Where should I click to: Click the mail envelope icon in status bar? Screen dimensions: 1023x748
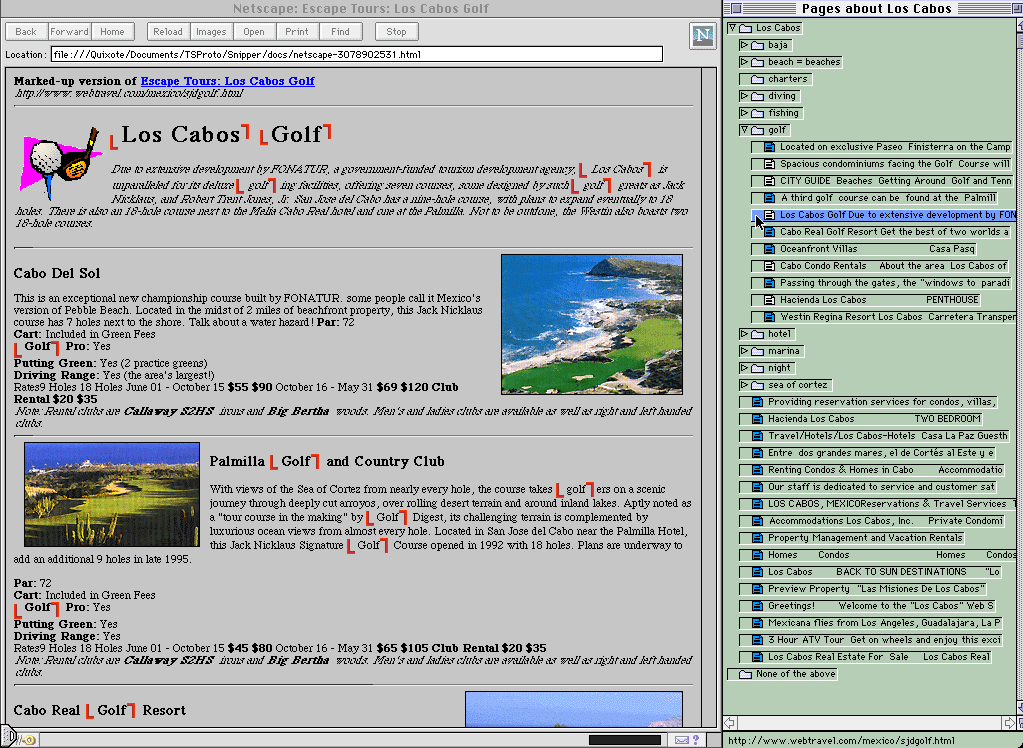click(681, 740)
